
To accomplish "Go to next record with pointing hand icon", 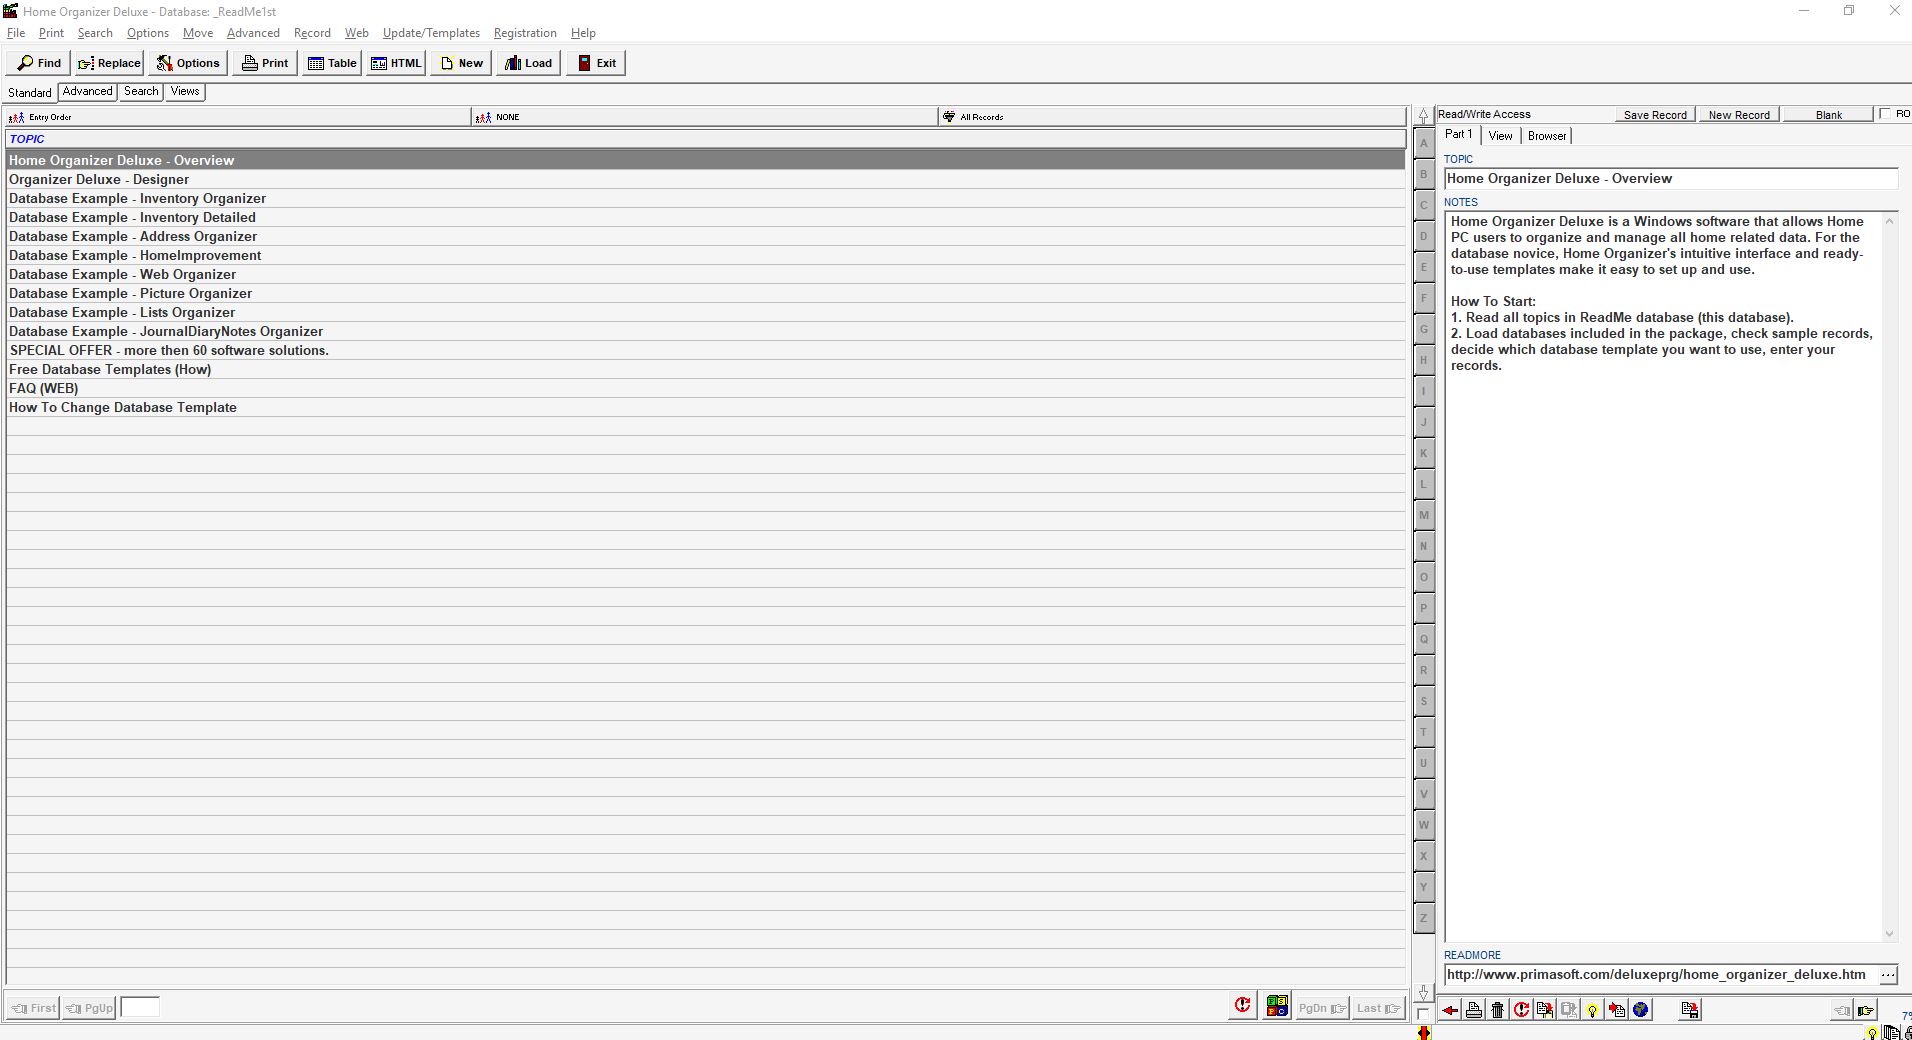I will (x=1865, y=1010).
